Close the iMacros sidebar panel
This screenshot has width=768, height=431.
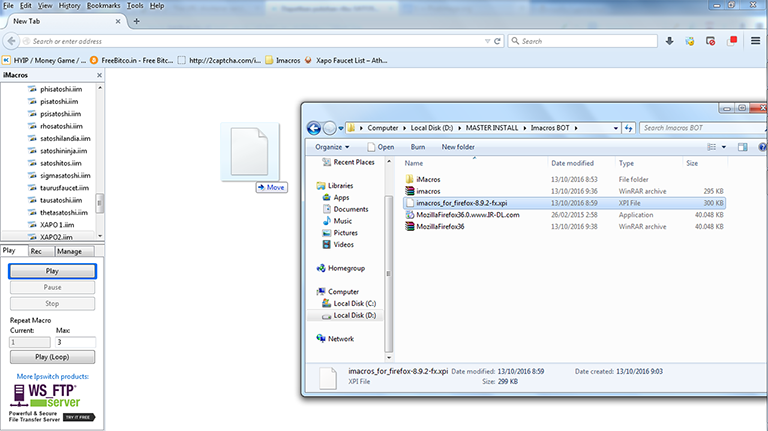pos(99,75)
